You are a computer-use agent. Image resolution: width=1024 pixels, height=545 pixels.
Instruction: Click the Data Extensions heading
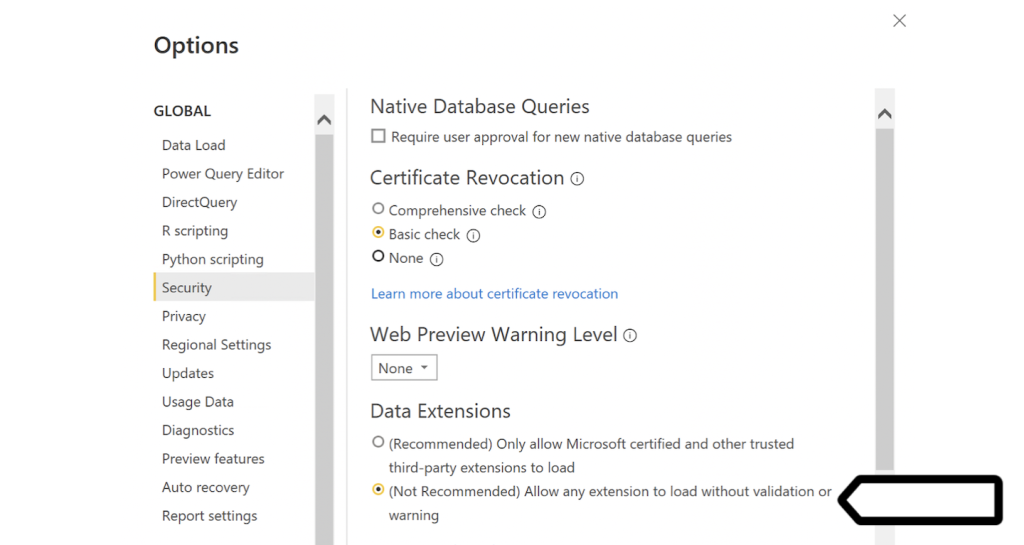click(x=441, y=411)
